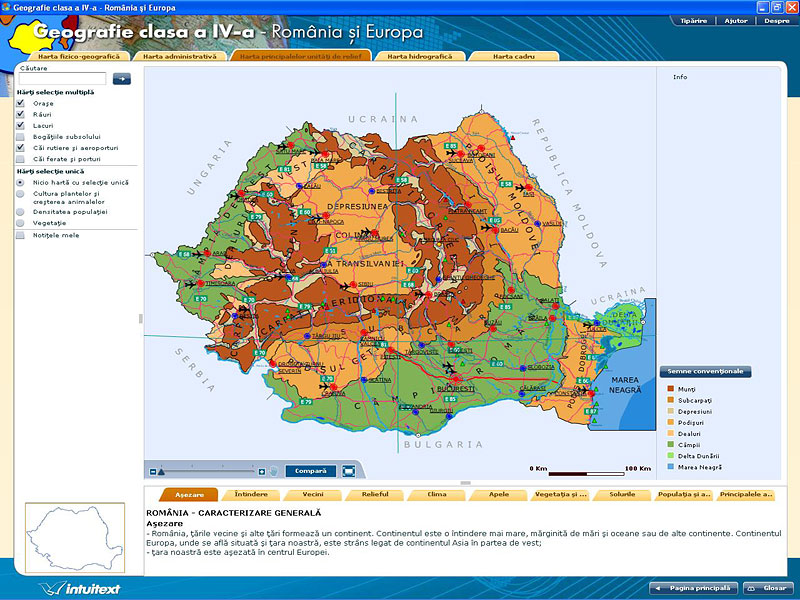
Task: Click the map zoom slider track
Action: click(205, 470)
